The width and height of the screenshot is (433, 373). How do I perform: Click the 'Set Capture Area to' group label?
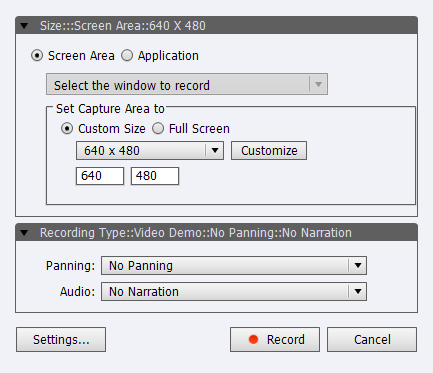(110, 109)
